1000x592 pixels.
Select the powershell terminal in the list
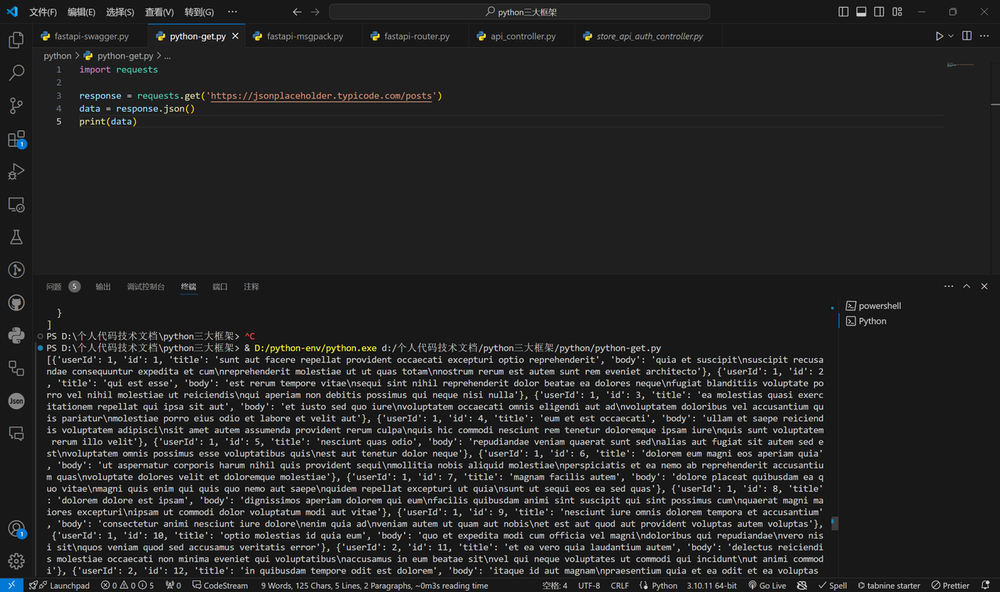tap(879, 306)
